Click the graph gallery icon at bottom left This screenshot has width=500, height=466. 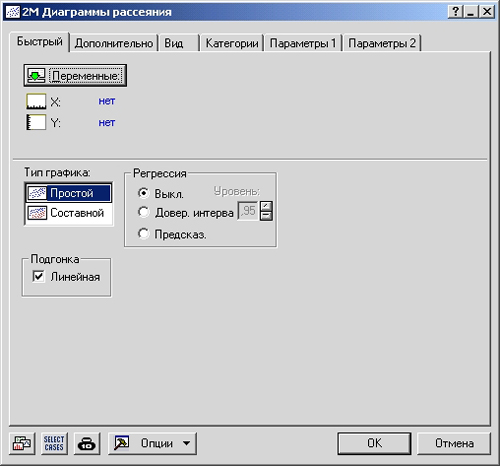pos(22,443)
